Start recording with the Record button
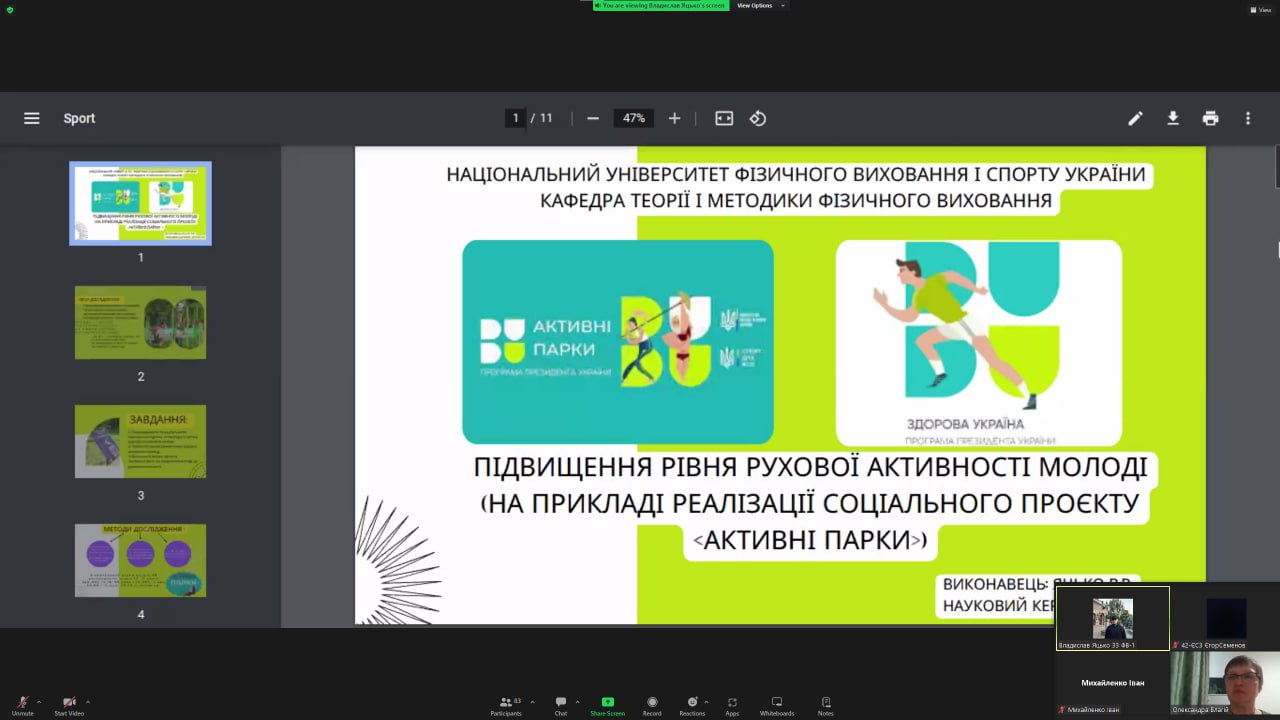 click(x=652, y=702)
